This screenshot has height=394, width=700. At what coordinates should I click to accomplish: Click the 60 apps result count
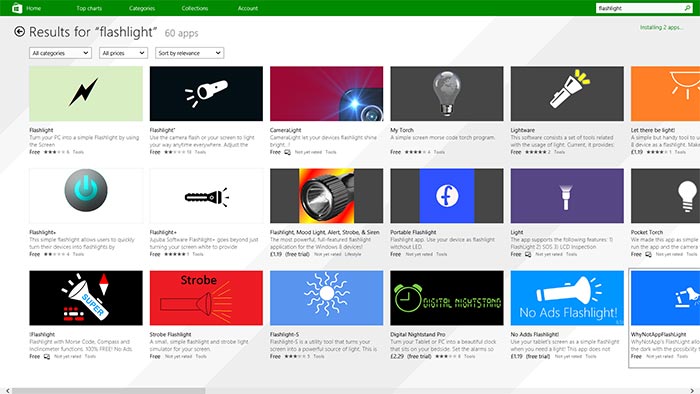pos(182,33)
